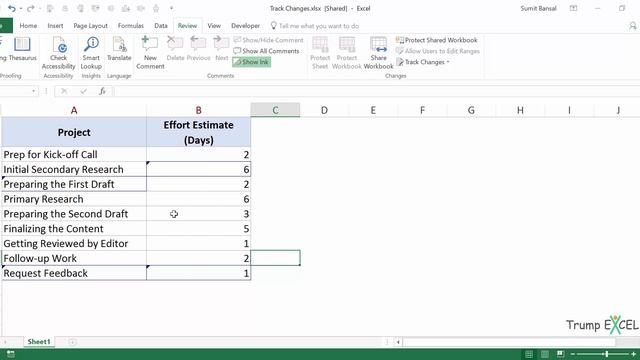The width and height of the screenshot is (640, 360).
Task: Open Share Workbook dialog
Action: click(378, 53)
